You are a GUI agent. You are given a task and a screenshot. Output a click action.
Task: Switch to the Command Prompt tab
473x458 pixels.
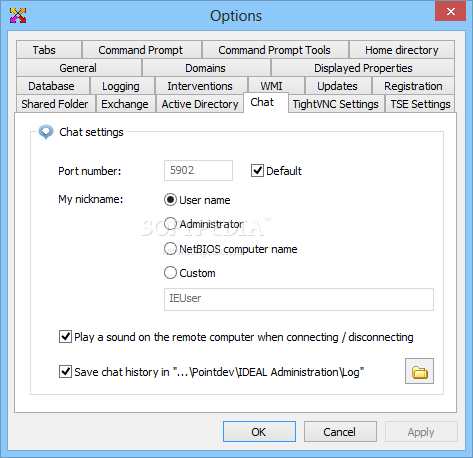[142, 50]
